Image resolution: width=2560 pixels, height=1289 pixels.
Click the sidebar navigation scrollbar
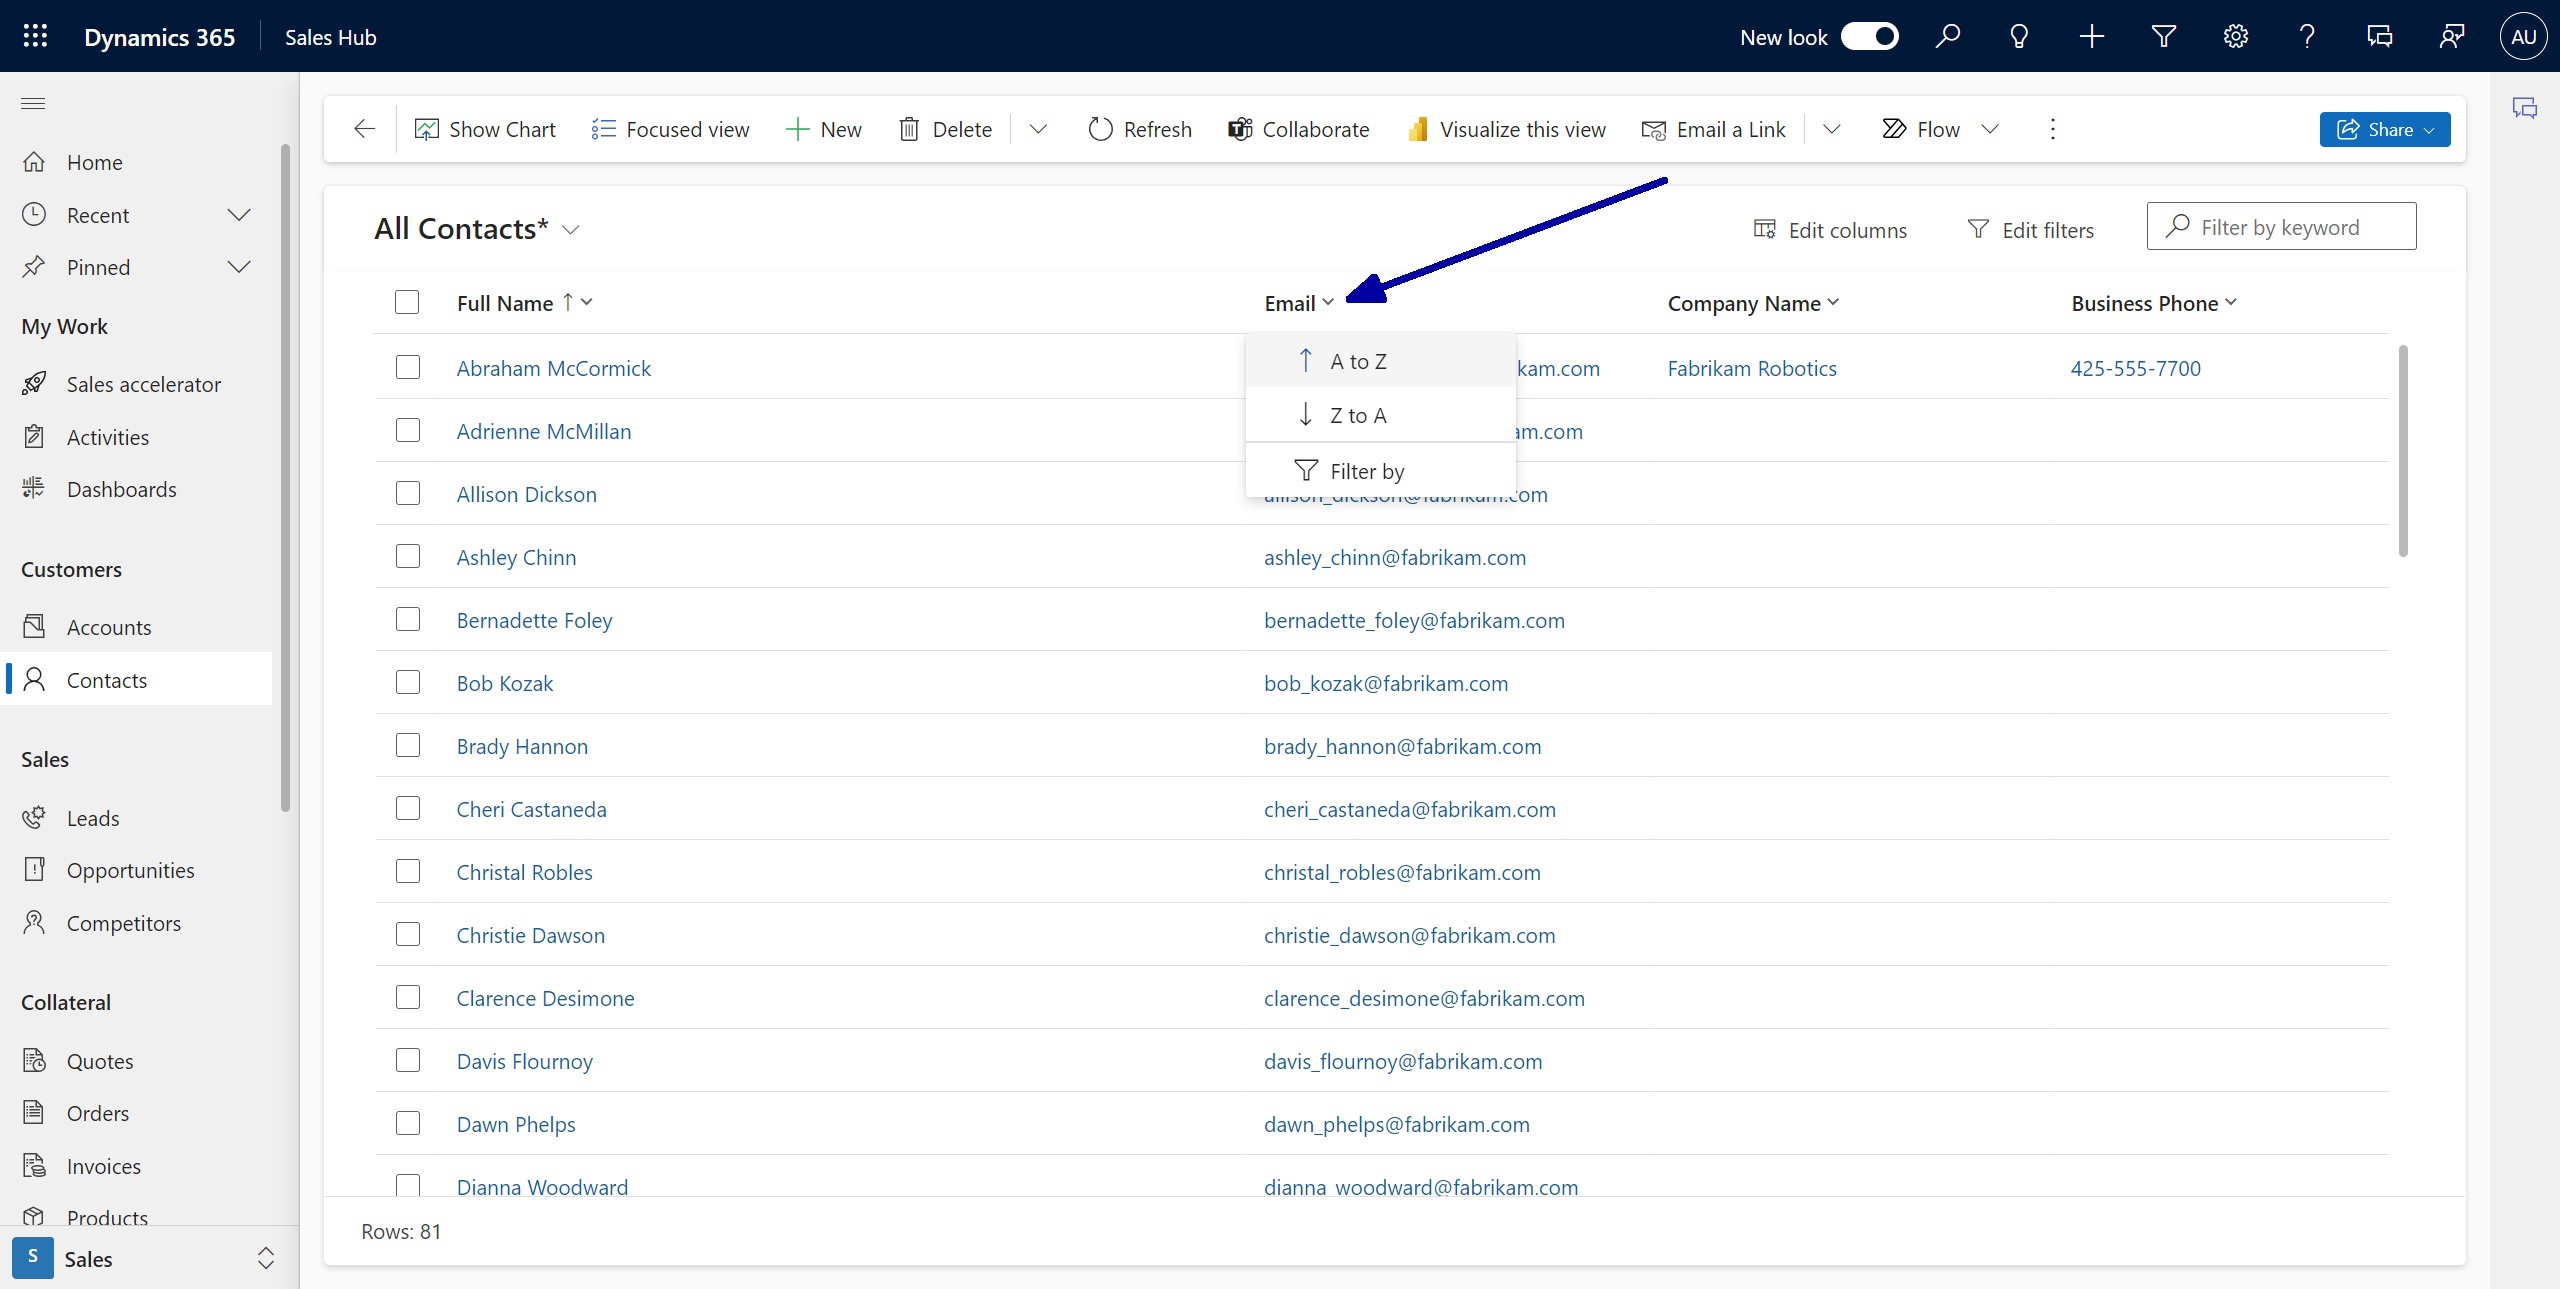[x=285, y=478]
